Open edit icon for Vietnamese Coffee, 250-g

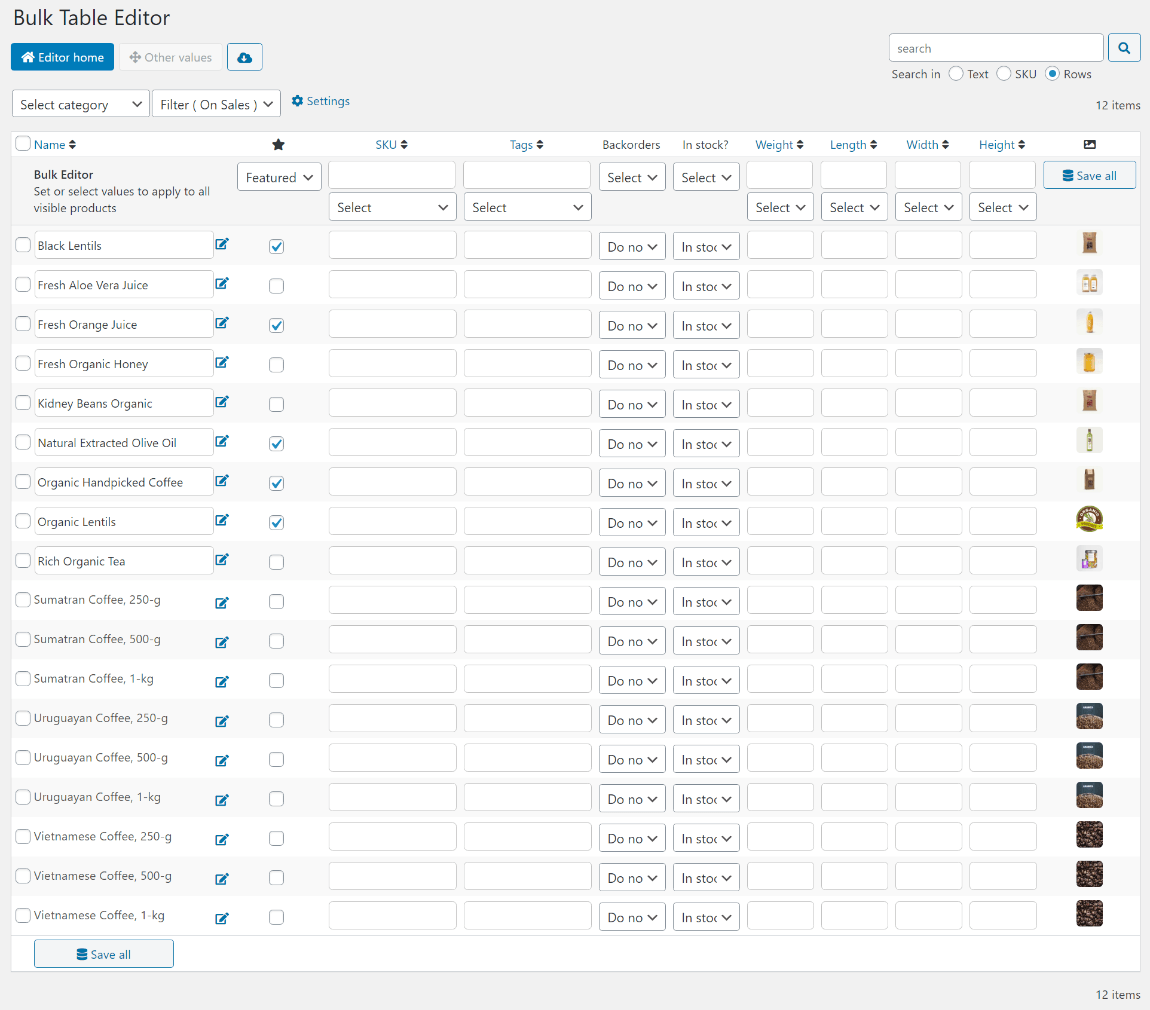click(x=221, y=840)
